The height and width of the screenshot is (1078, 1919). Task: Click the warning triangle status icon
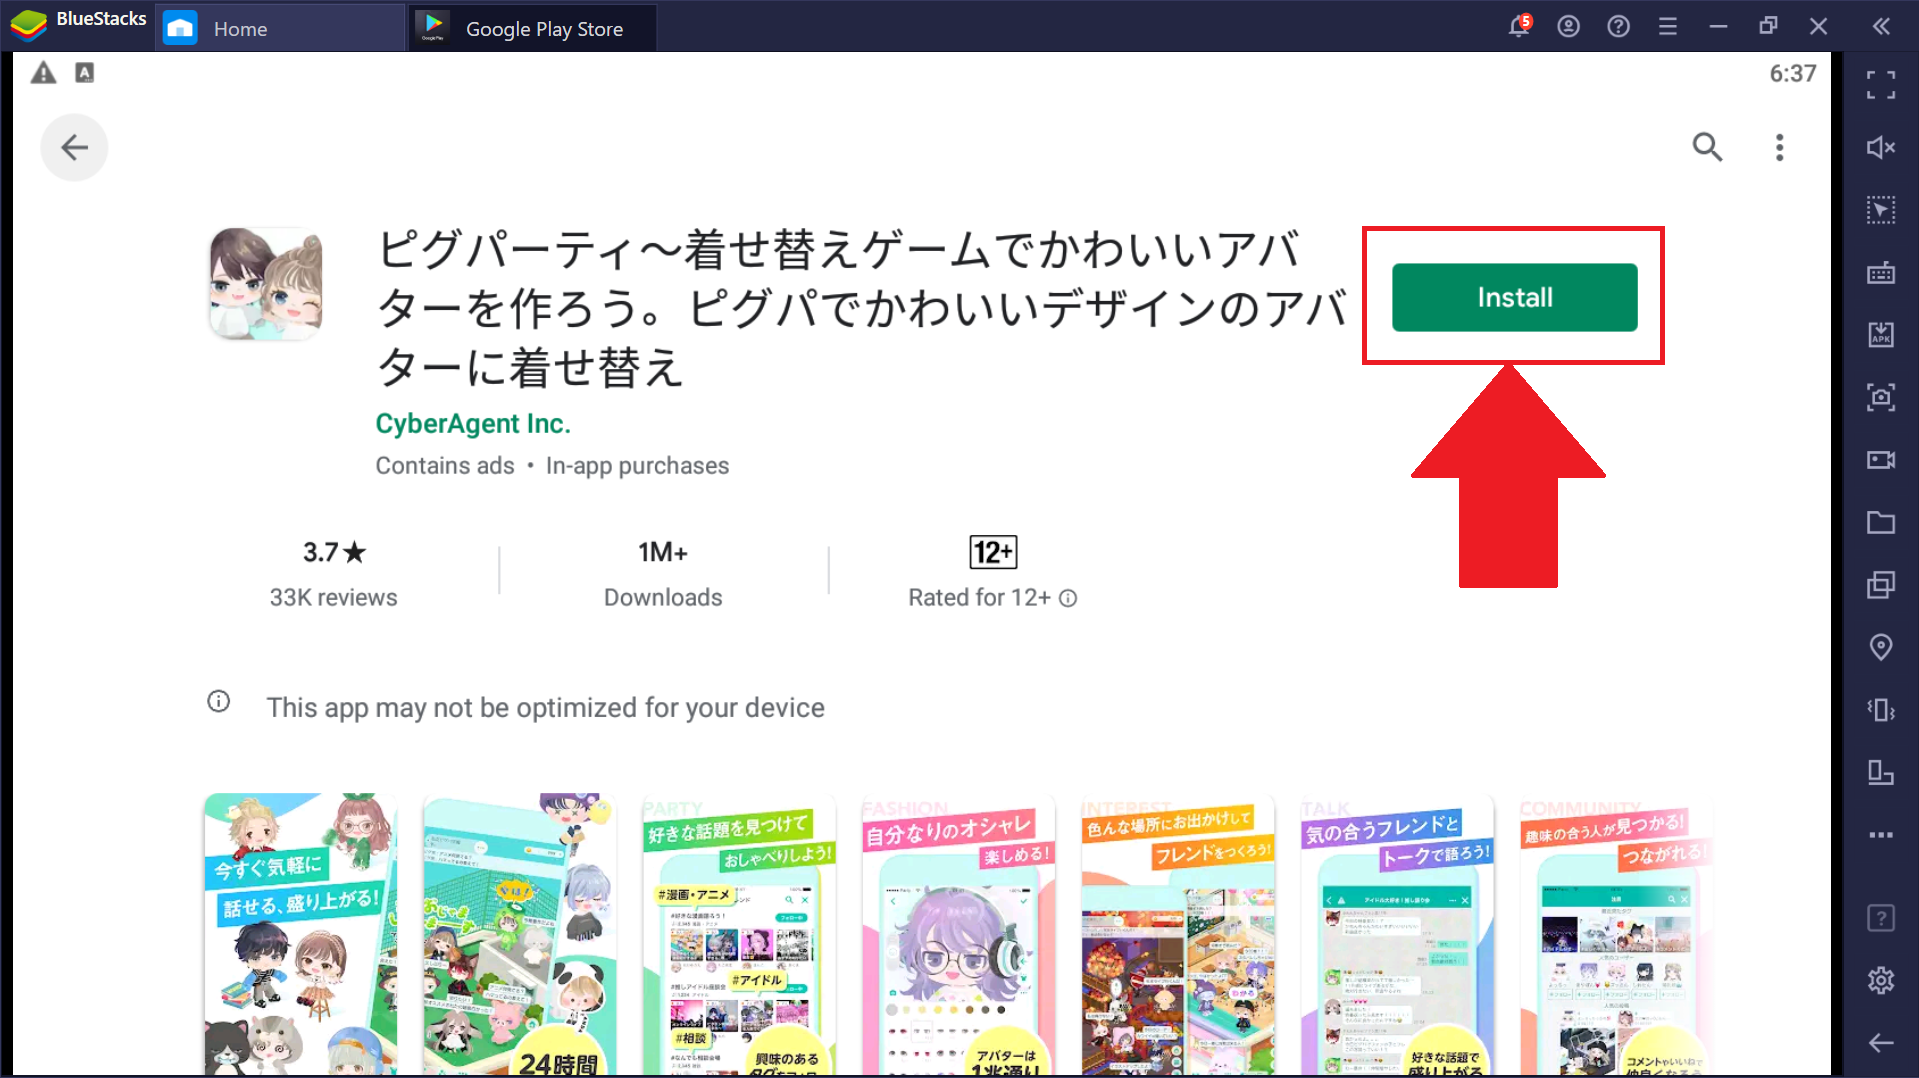(43, 73)
